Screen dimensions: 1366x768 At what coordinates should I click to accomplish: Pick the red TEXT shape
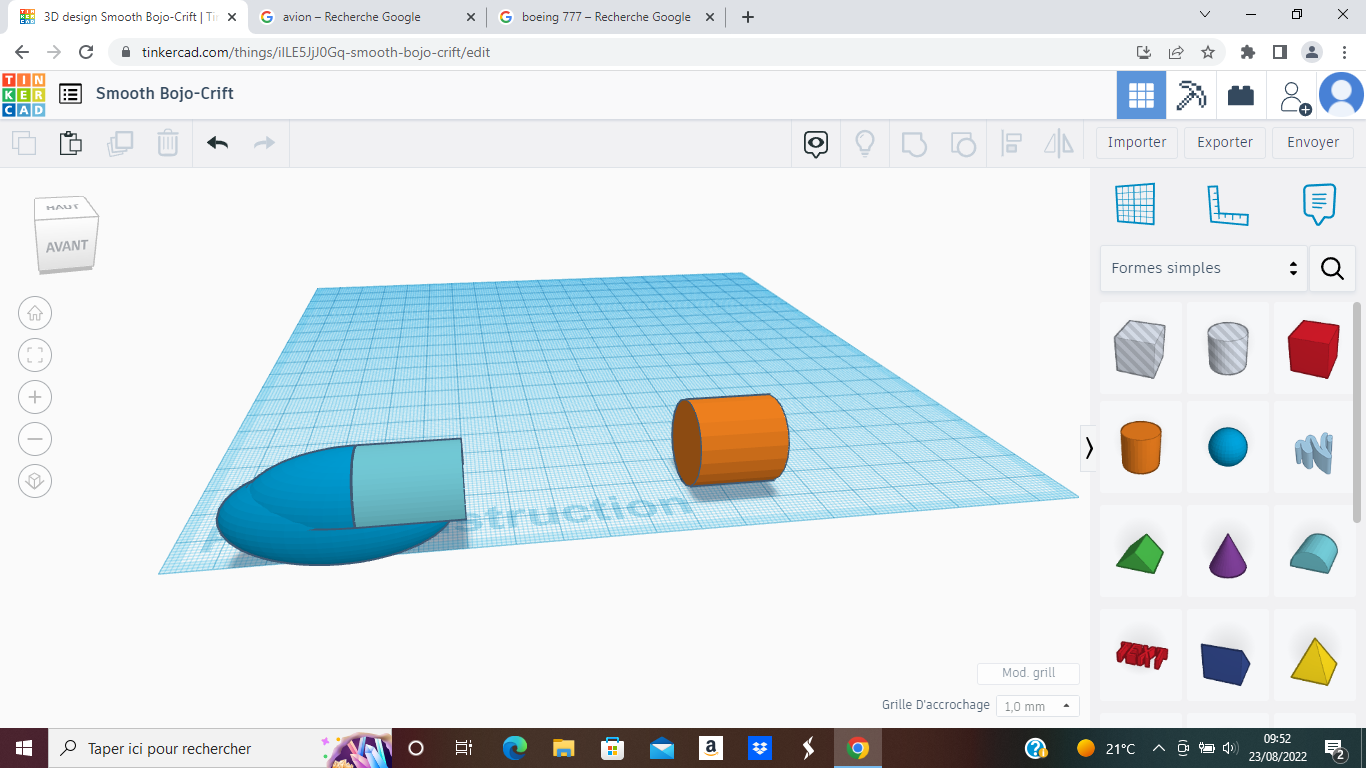[x=1141, y=656]
